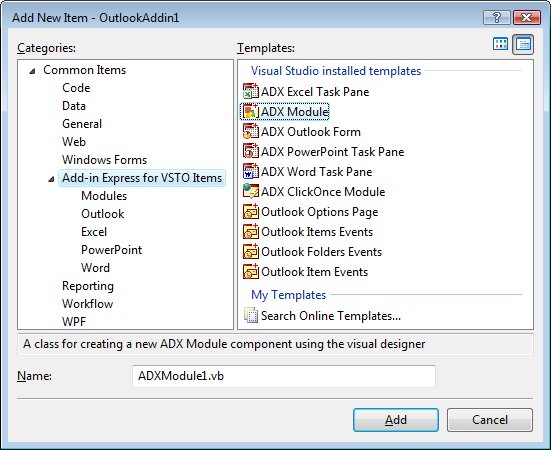Screen dimensions: 551x450
Task: Collapse the Common Items node
Action: coord(32,71)
